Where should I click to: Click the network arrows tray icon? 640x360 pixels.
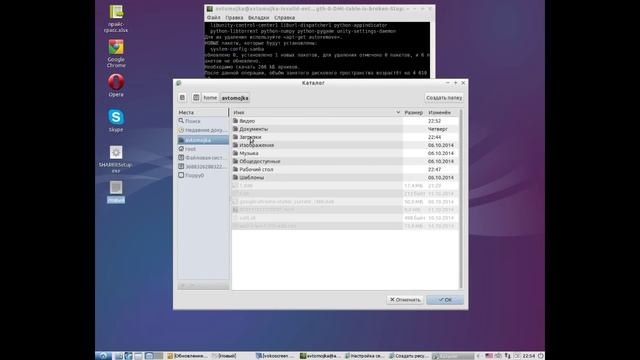[x=508, y=356]
